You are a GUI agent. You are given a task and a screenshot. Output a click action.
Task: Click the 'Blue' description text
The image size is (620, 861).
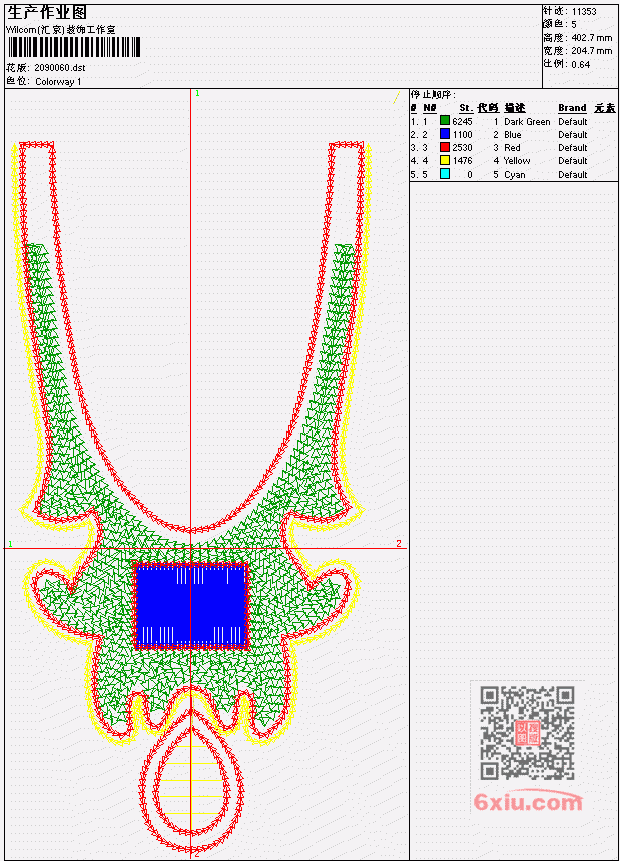(x=513, y=135)
